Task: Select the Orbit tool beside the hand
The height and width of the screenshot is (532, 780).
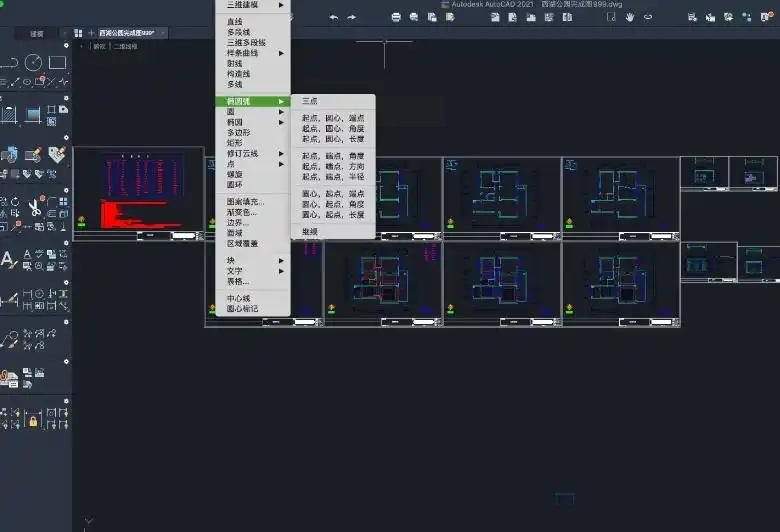Action: pyautogui.click(x=648, y=17)
